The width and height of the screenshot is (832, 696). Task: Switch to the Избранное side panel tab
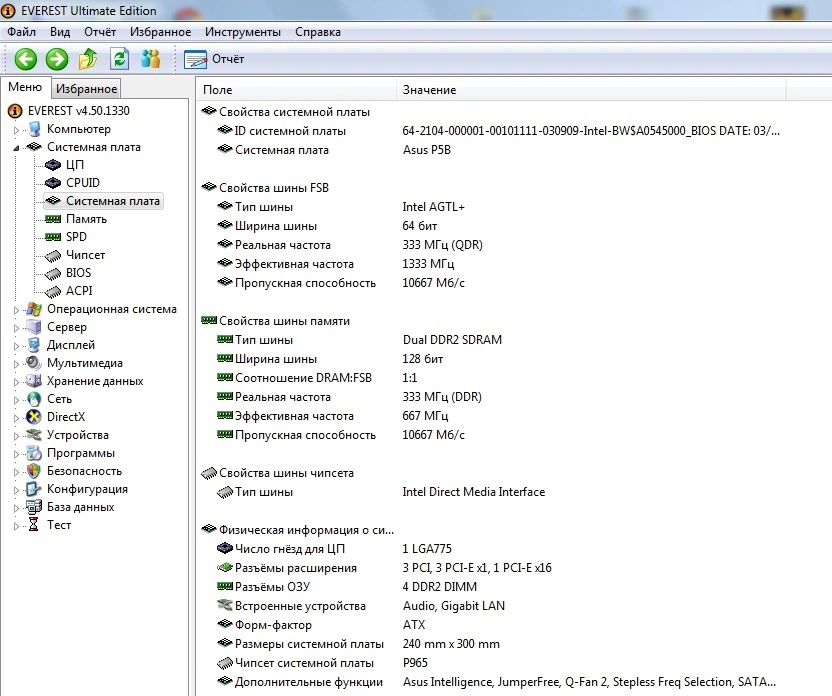pos(86,89)
